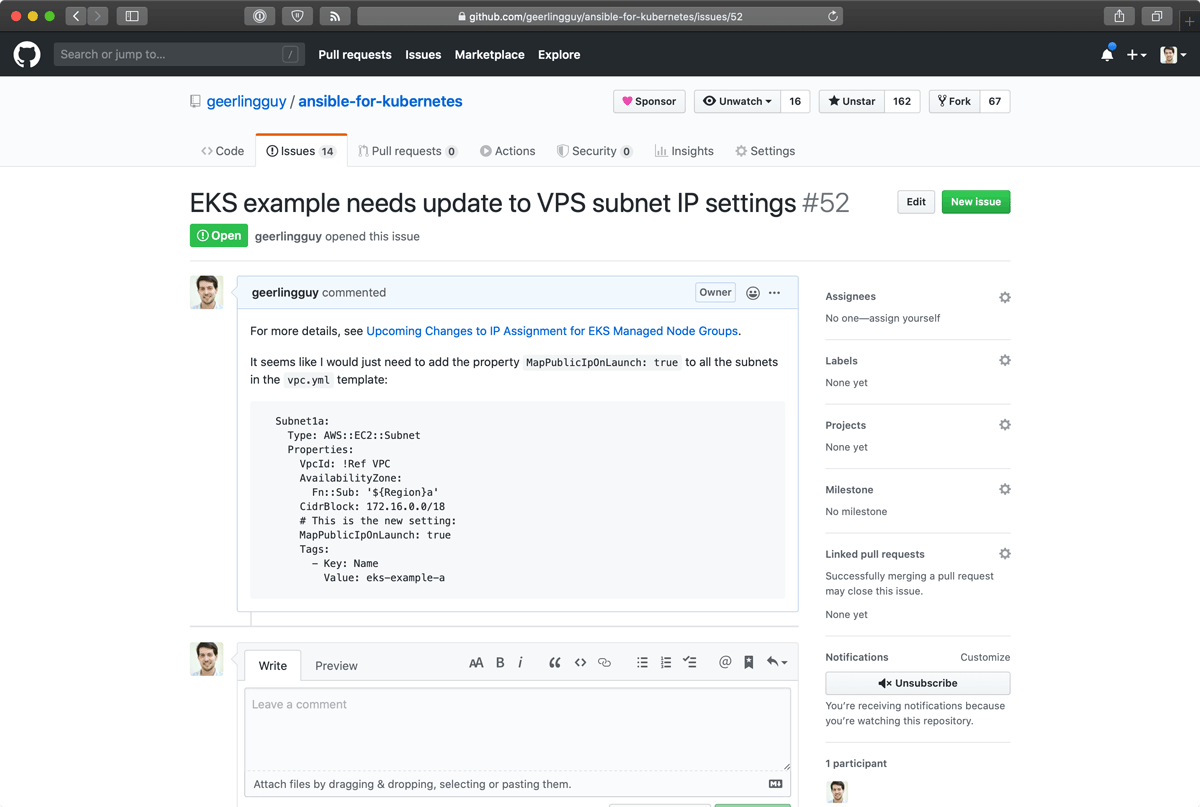
Task: Open the participant avatar thumbnail
Action: 837,792
